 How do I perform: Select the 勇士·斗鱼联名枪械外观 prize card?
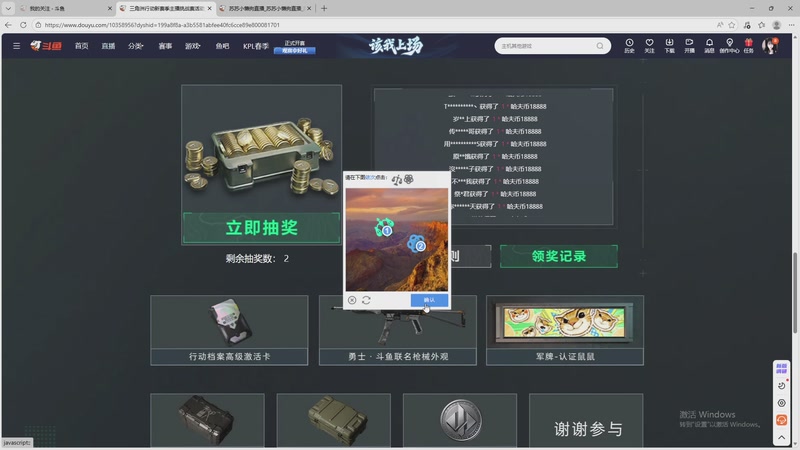point(398,330)
